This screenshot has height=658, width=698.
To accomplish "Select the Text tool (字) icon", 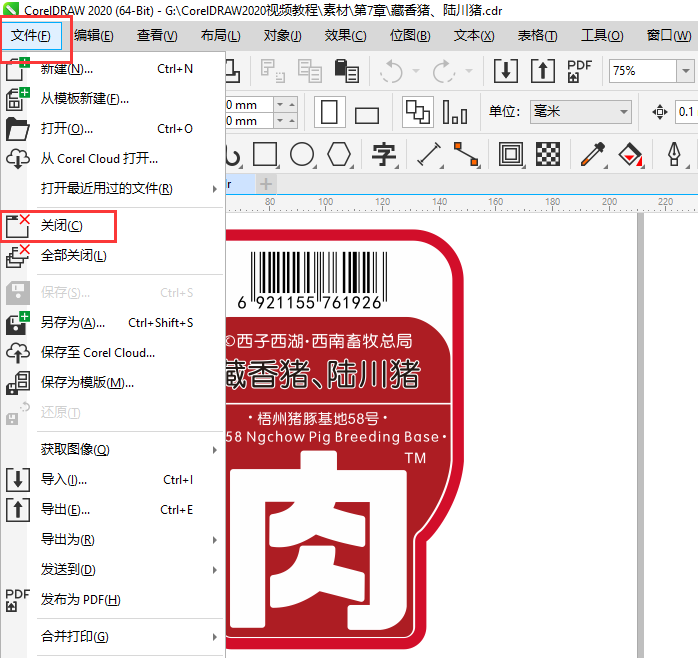I will (x=384, y=155).
